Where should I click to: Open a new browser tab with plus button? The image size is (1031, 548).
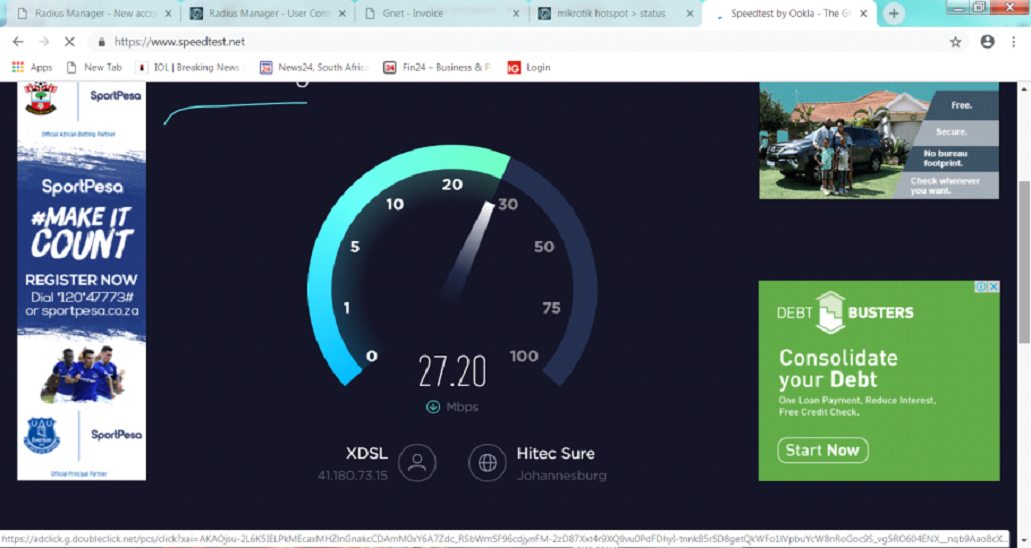[x=894, y=13]
